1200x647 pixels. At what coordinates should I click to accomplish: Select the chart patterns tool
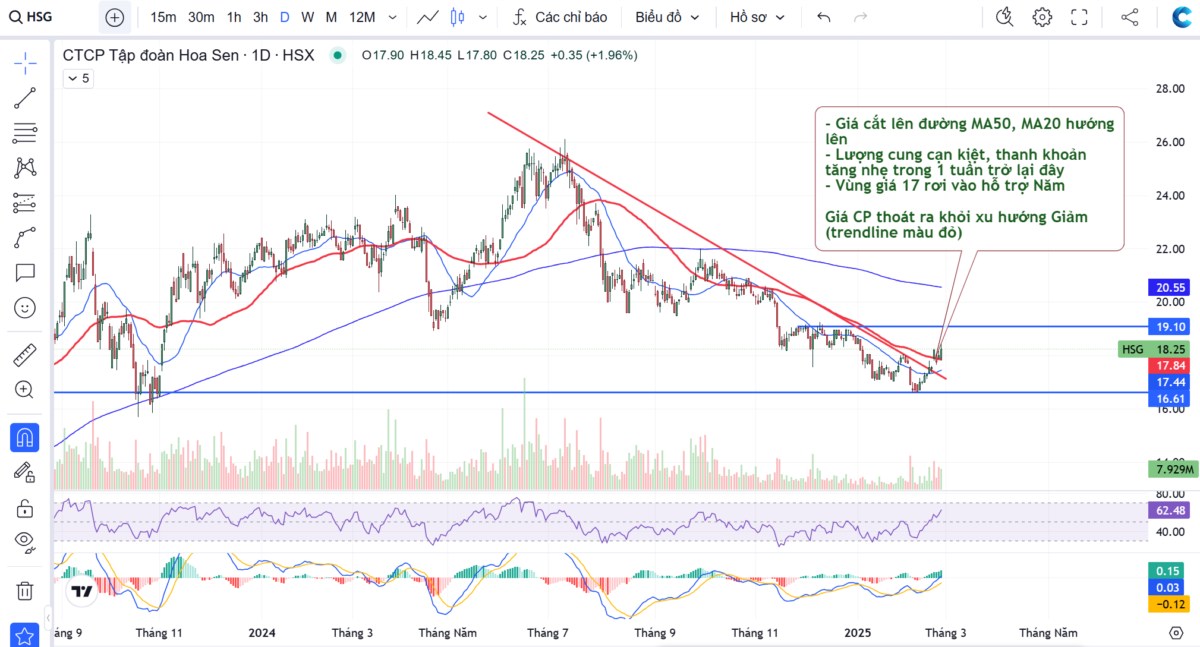pos(25,168)
